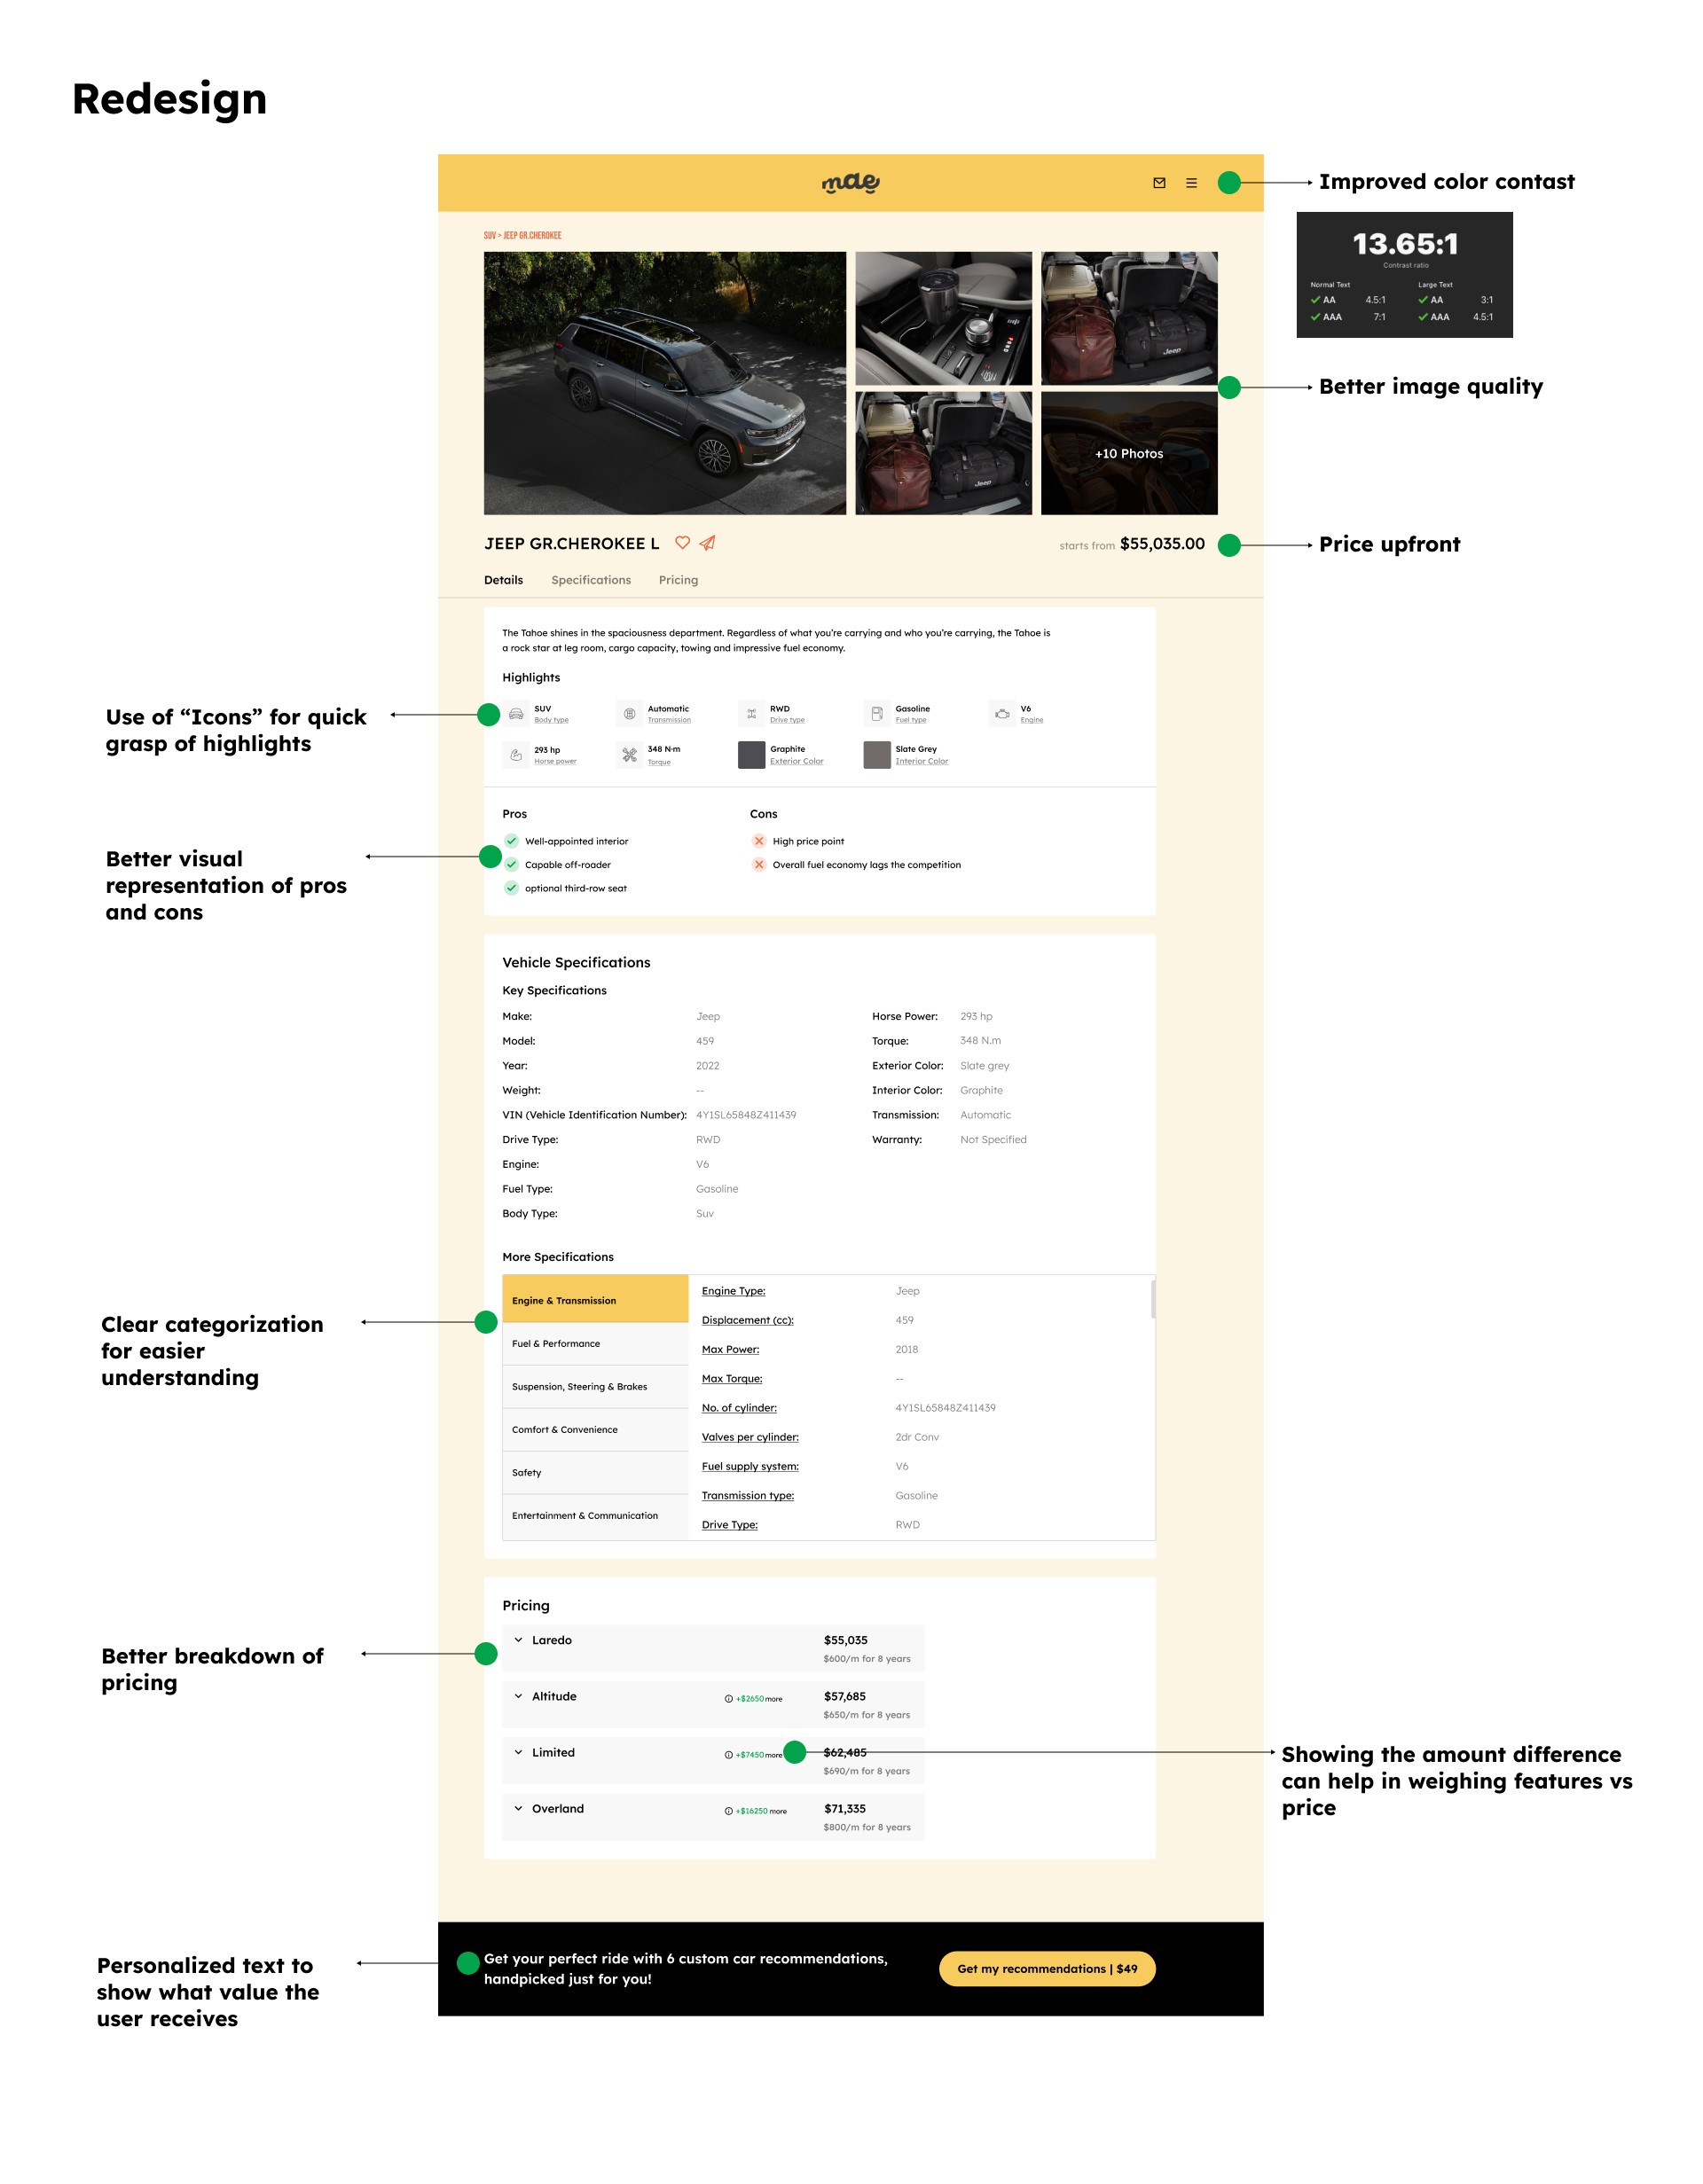
Task: Click the 348 N·m torque icon
Action: (629, 755)
